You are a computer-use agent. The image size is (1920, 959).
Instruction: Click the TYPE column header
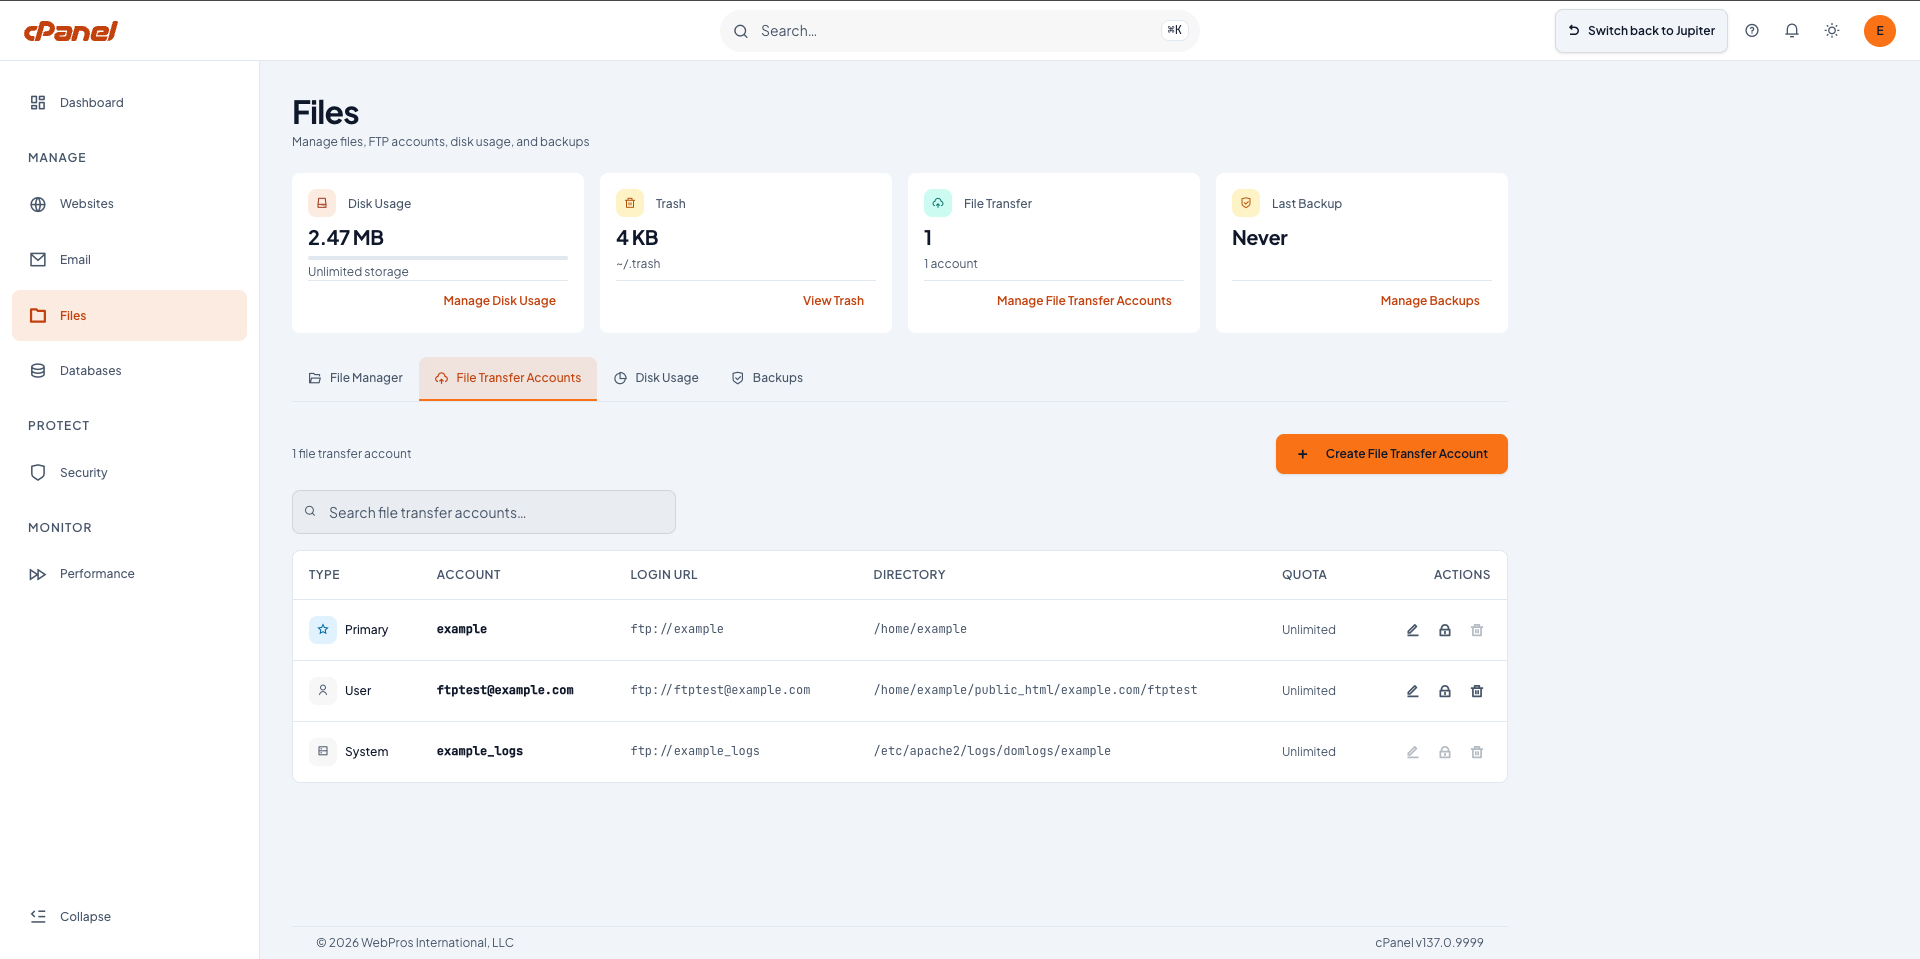click(x=324, y=575)
